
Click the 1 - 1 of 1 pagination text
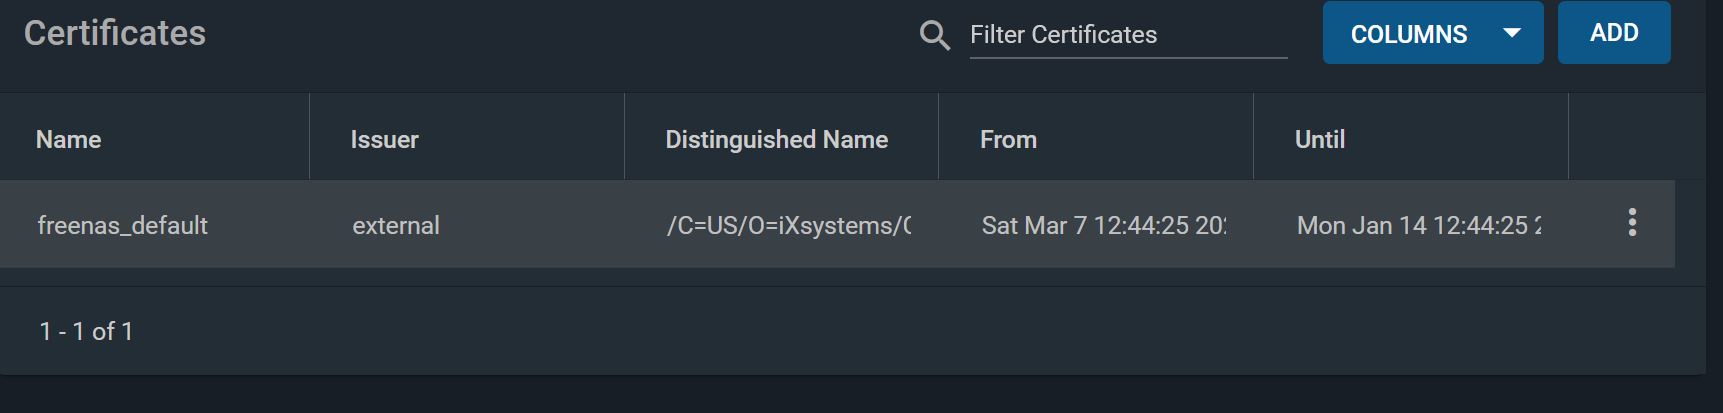86,331
